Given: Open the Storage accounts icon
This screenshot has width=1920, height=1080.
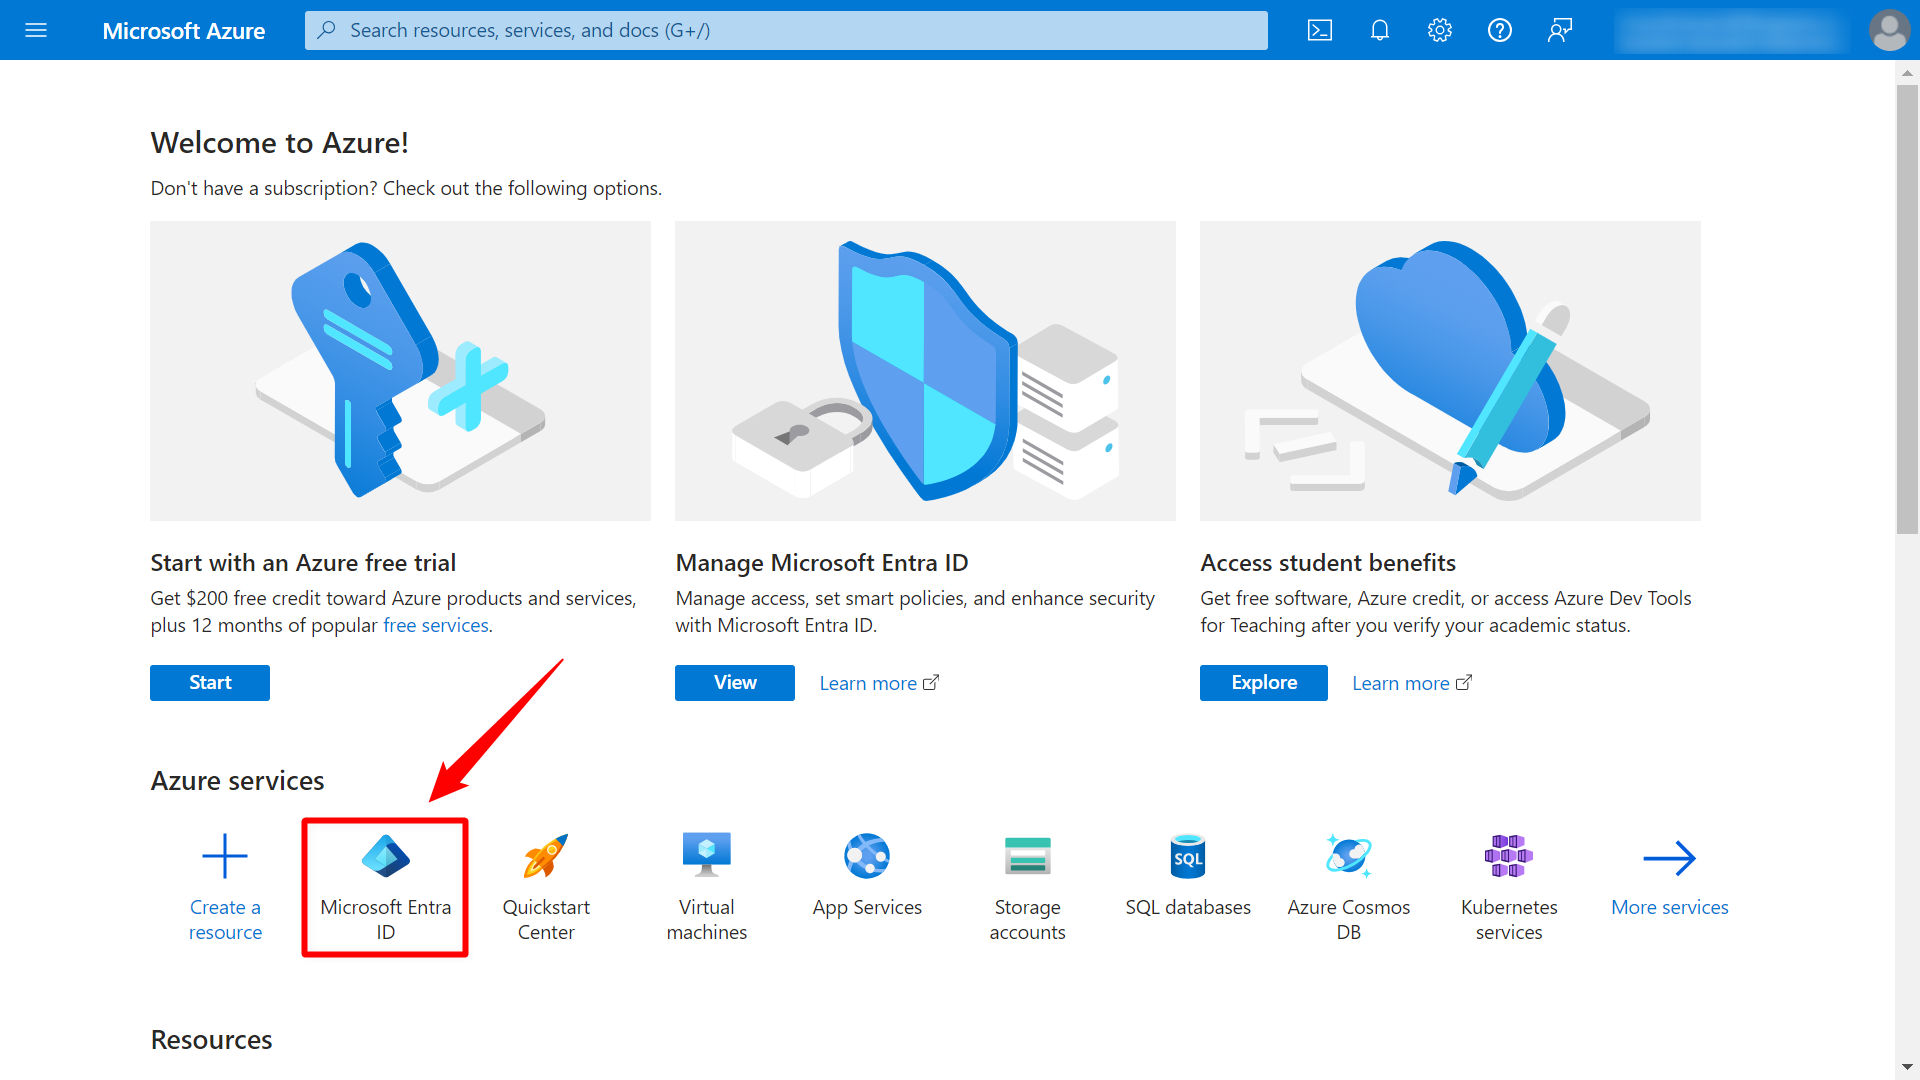Looking at the screenshot, I should pos(1028,856).
